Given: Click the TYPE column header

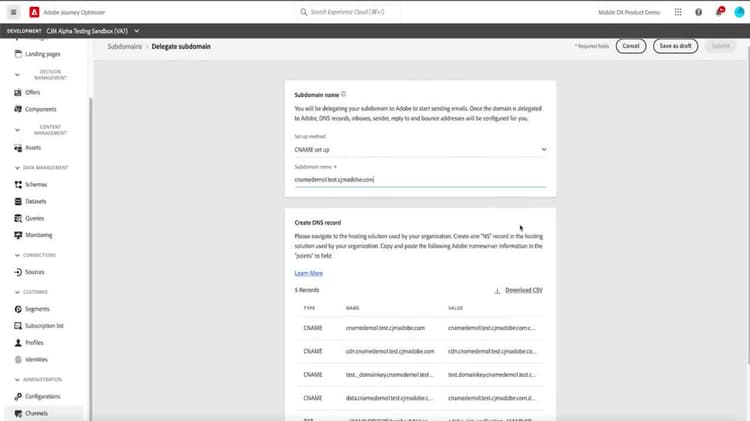Looking at the screenshot, I should (309, 308).
